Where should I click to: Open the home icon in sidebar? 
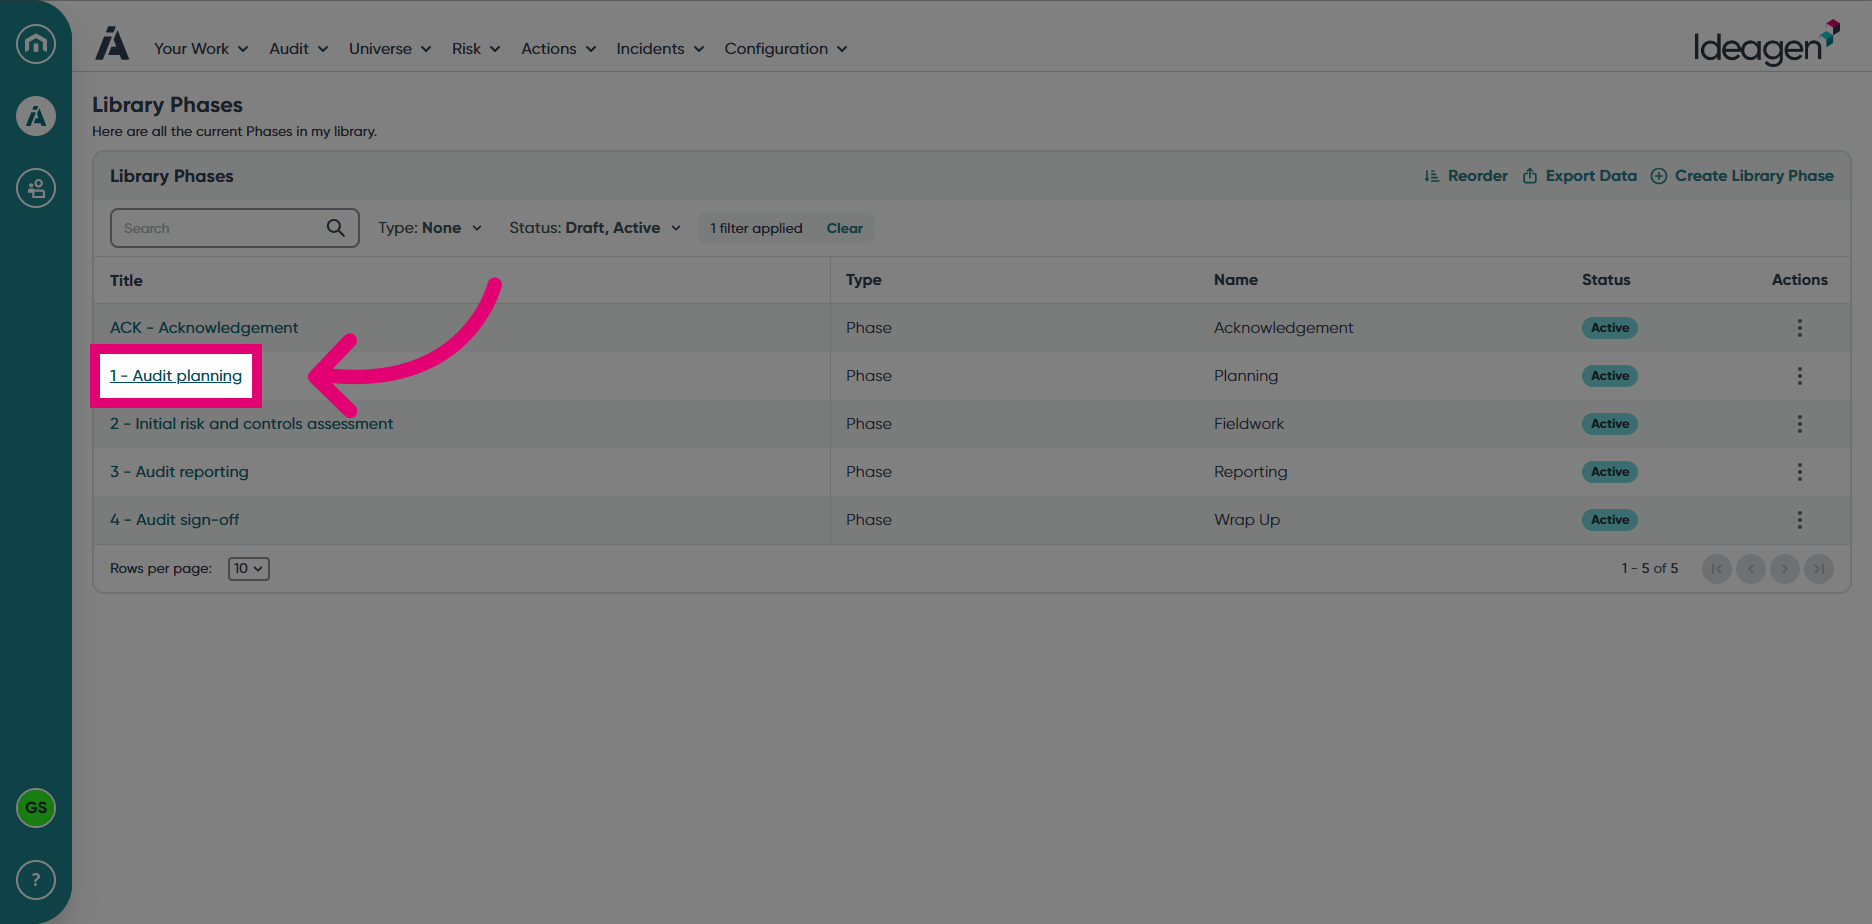[36, 44]
